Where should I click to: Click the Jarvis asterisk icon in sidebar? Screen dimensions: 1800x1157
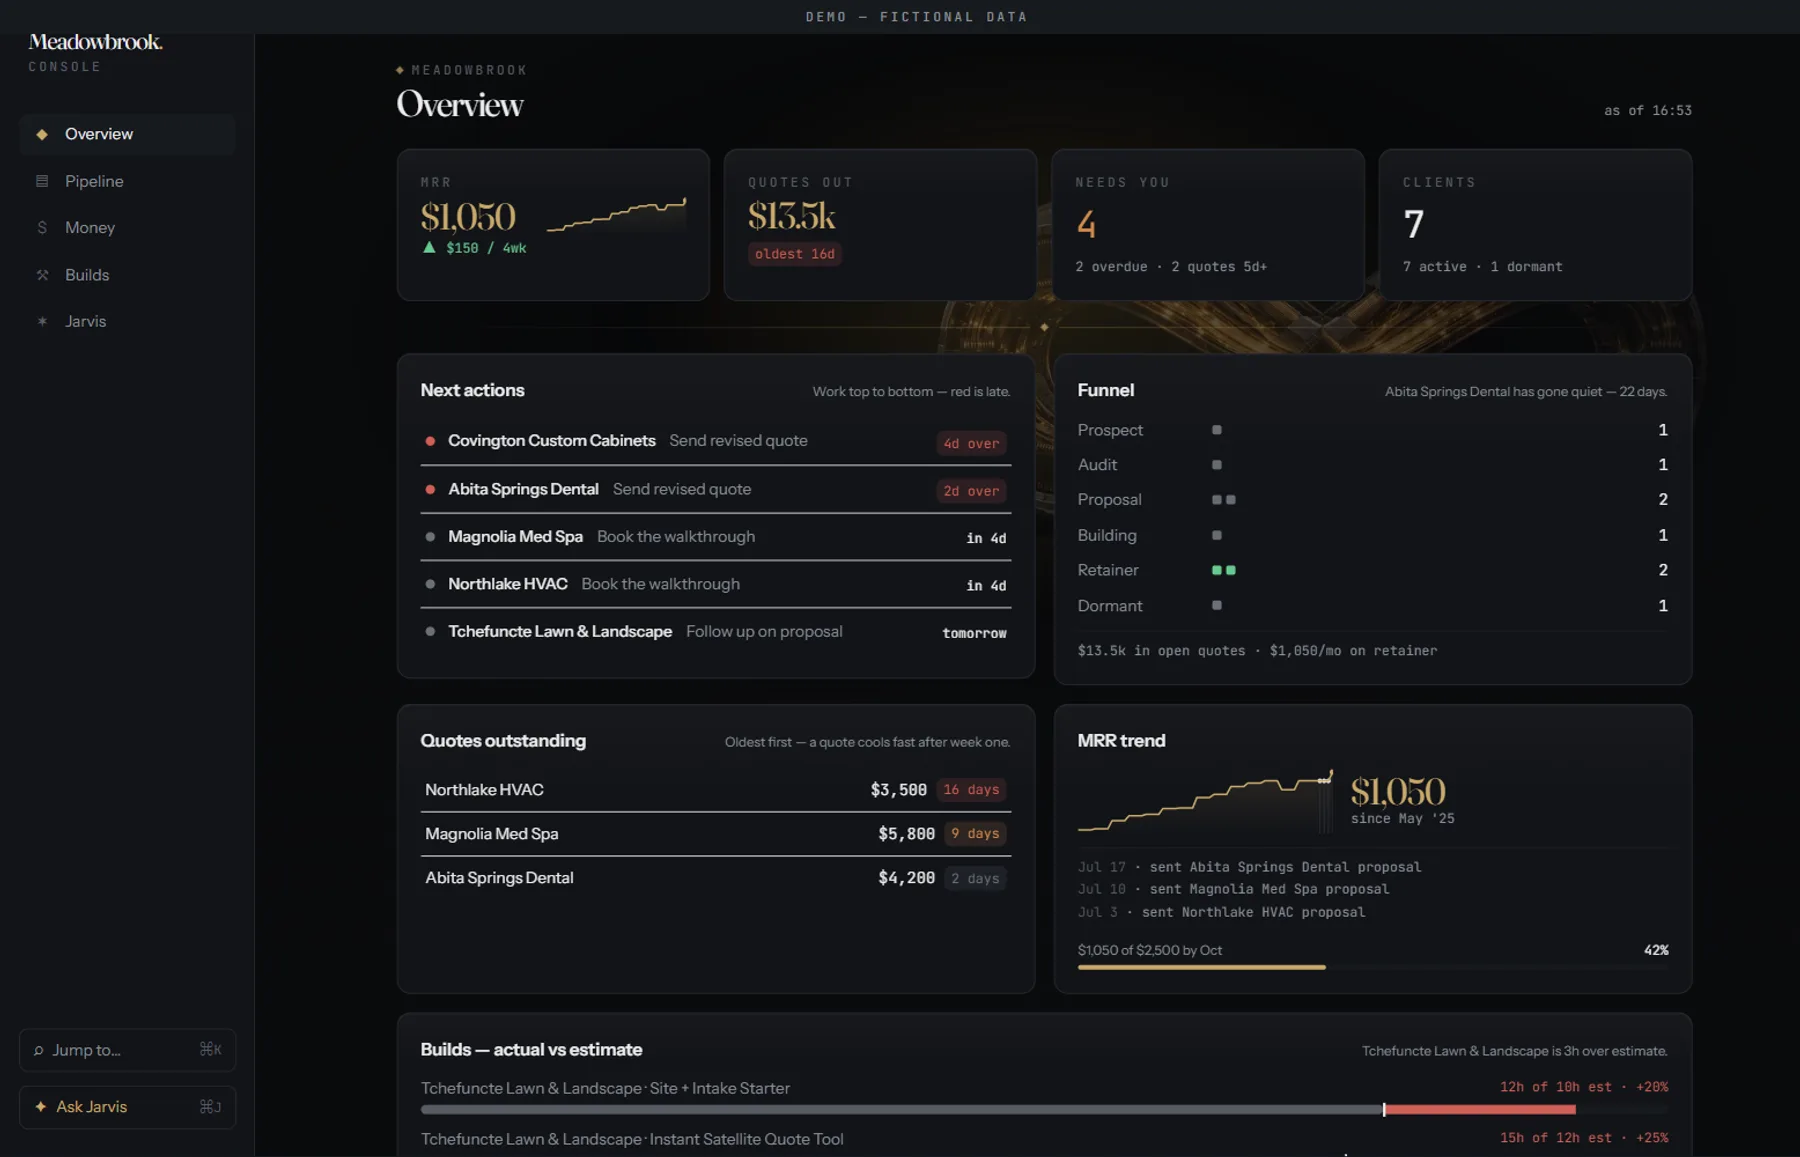pyautogui.click(x=42, y=322)
